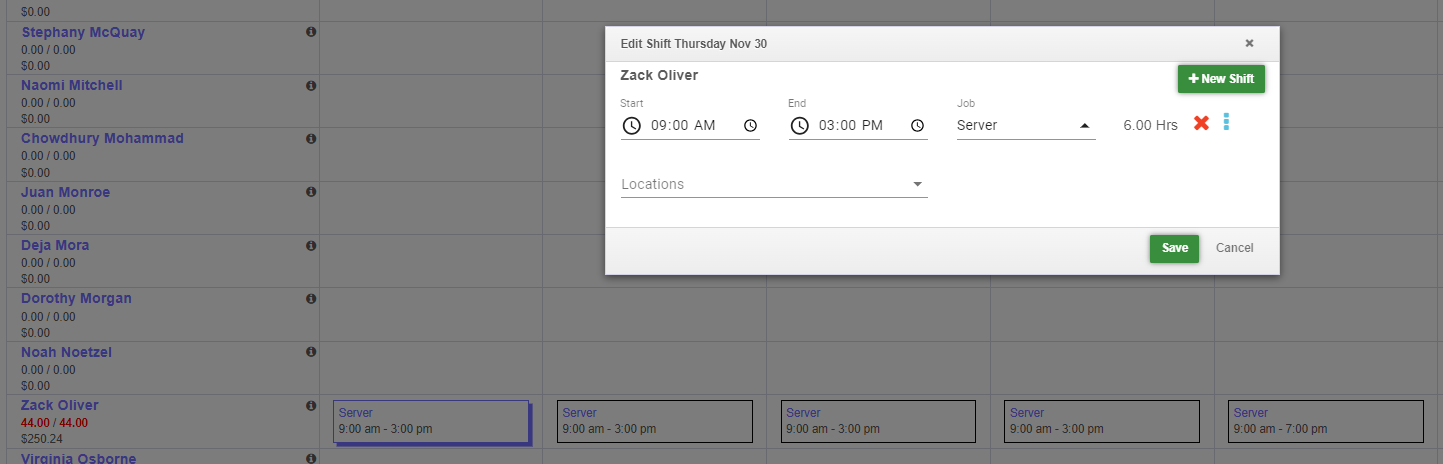Show info icon for Zack Oliver
Image resolution: width=1443 pixels, height=464 pixels.
(x=311, y=406)
